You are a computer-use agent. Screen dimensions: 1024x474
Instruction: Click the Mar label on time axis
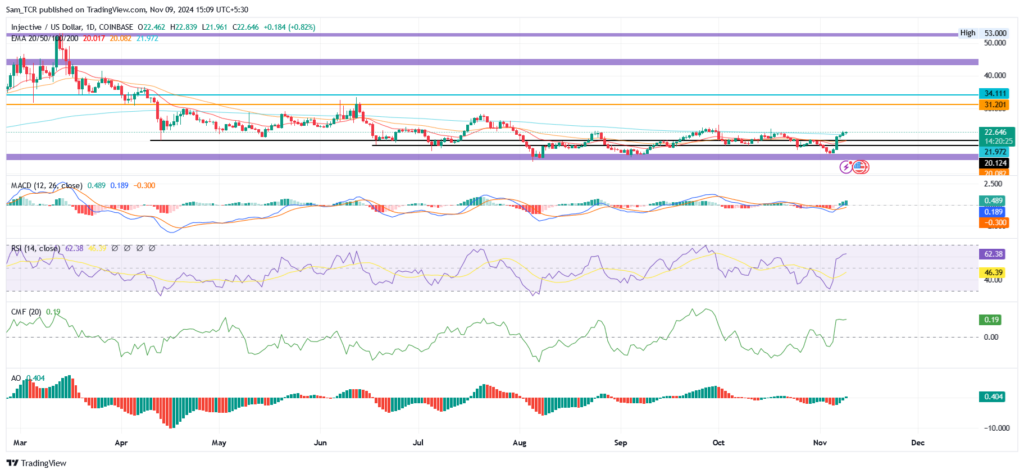tap(18, 442)
